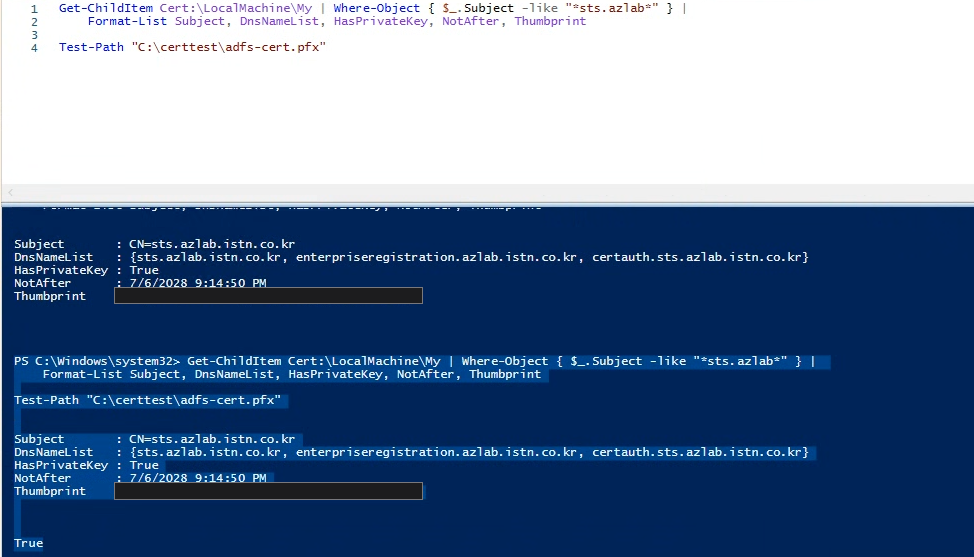Image resolution: width=974 pixels, height=557 pixels.
Task: Click redacted Thumbprint value in unhighlighted output
Action: [268, 296]
